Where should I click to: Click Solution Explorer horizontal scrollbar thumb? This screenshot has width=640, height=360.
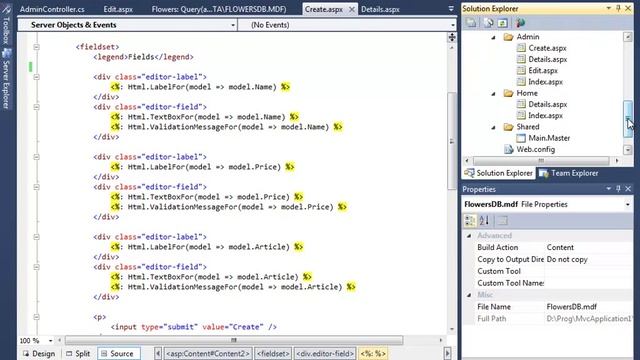click(x=541, y=161)
